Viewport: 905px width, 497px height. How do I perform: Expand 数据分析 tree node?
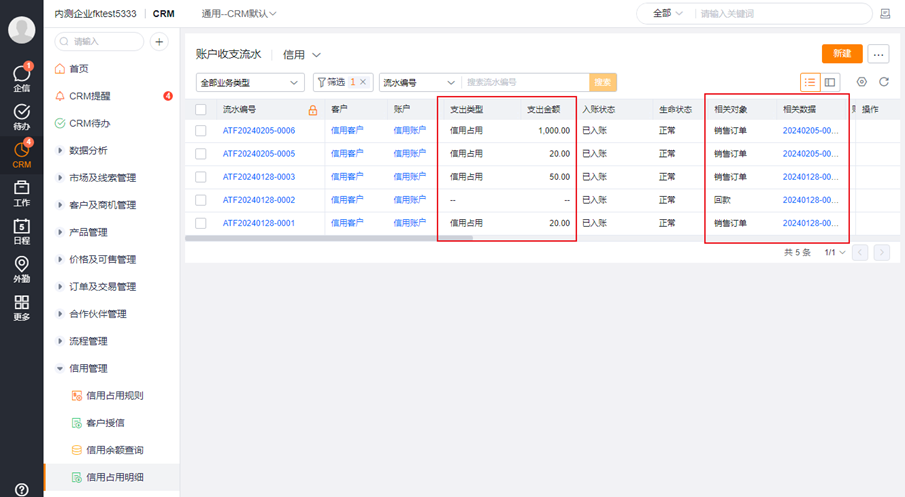pos(59,150)
